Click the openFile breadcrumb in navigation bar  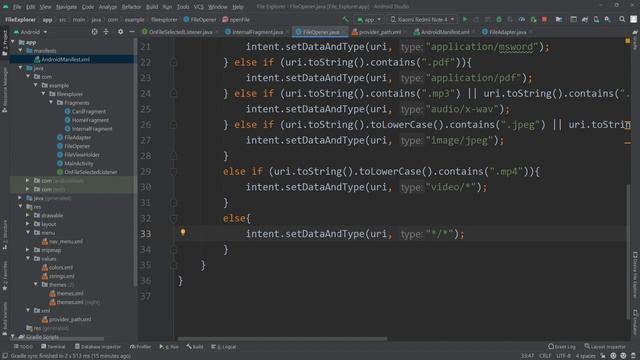[236, 19]
